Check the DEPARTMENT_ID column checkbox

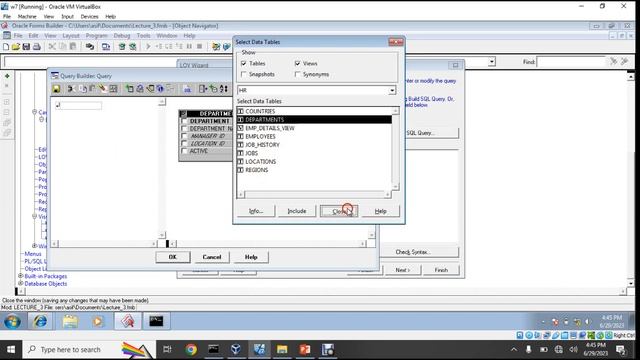click(x=184, y=121)
